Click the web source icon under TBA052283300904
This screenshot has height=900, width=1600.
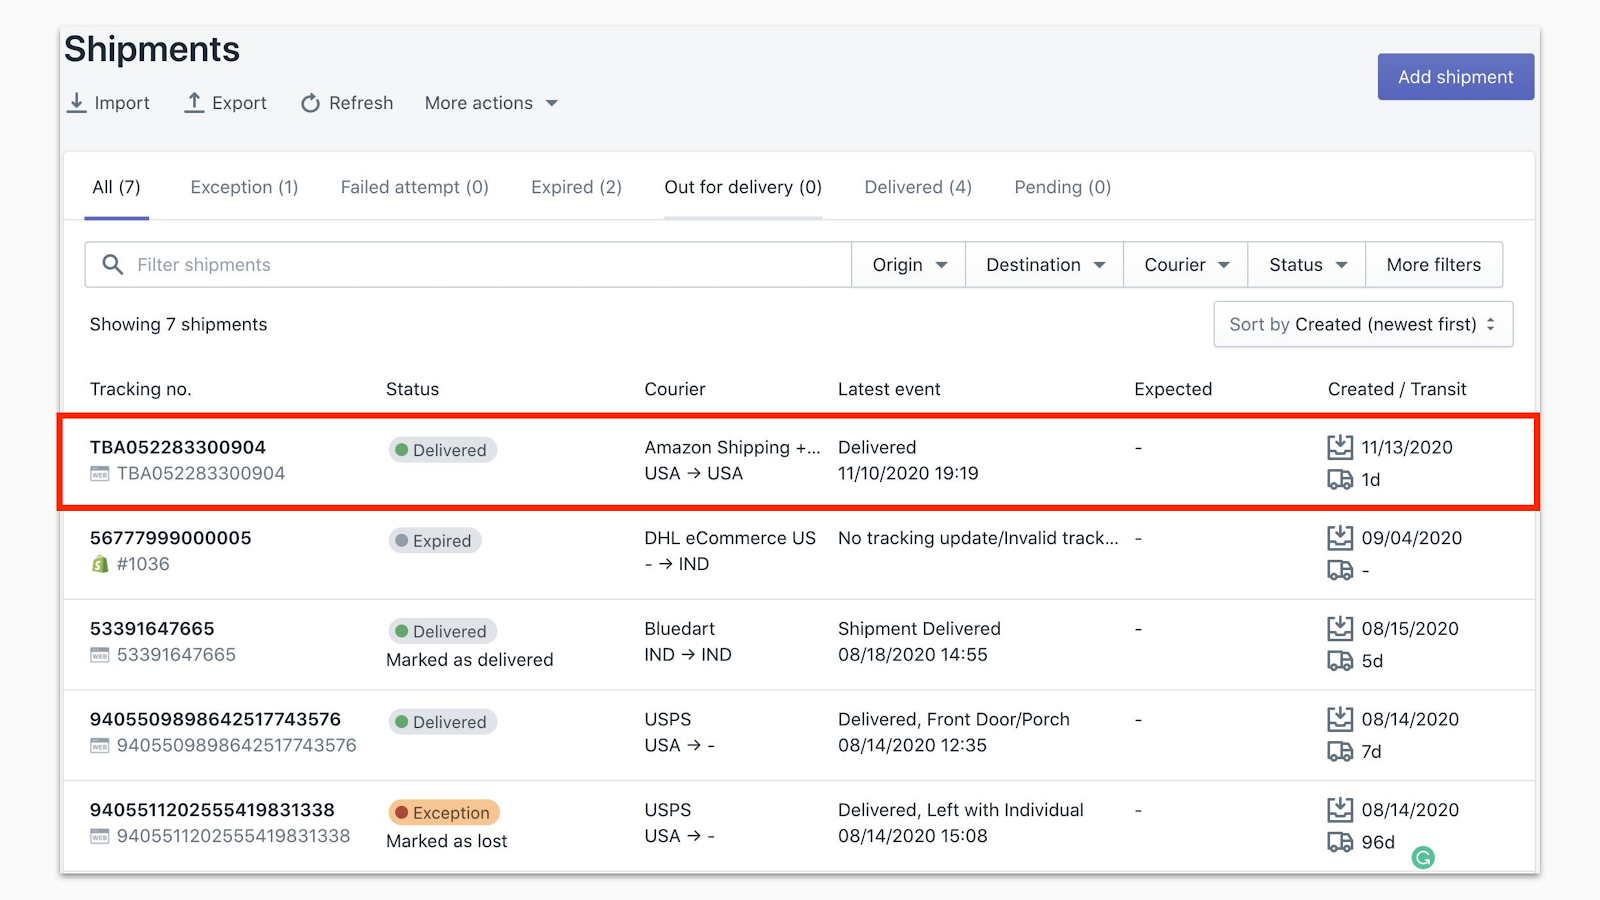[x=100, y=474]
